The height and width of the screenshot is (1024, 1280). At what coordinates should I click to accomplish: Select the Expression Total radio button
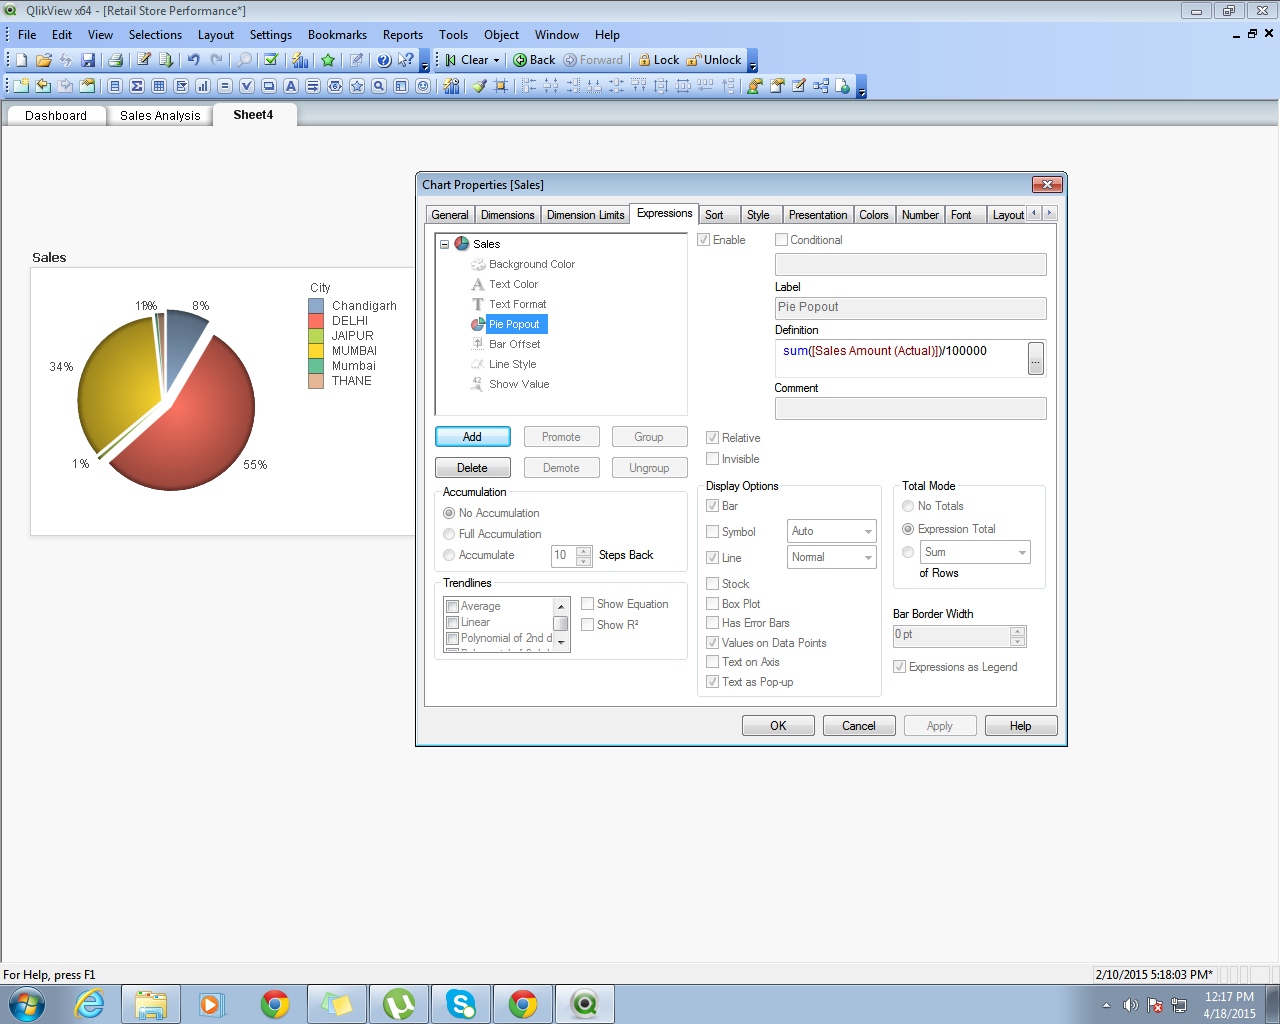pyautogui.click(x=908, y=529)
